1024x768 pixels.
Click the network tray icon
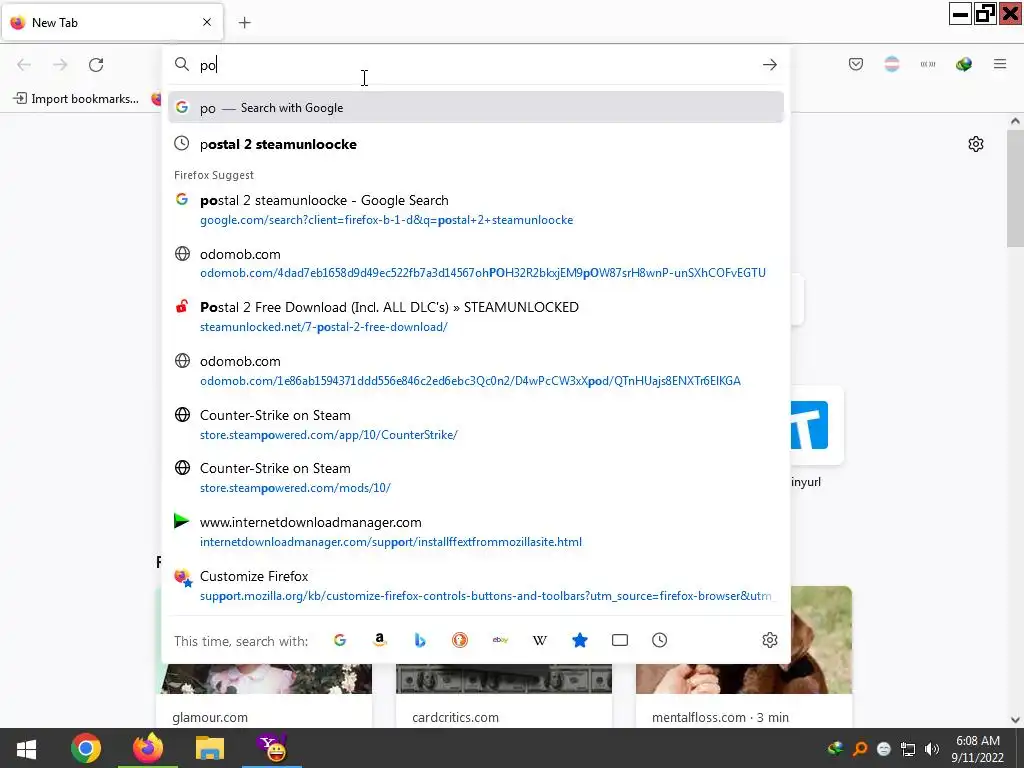pos(908,749)
